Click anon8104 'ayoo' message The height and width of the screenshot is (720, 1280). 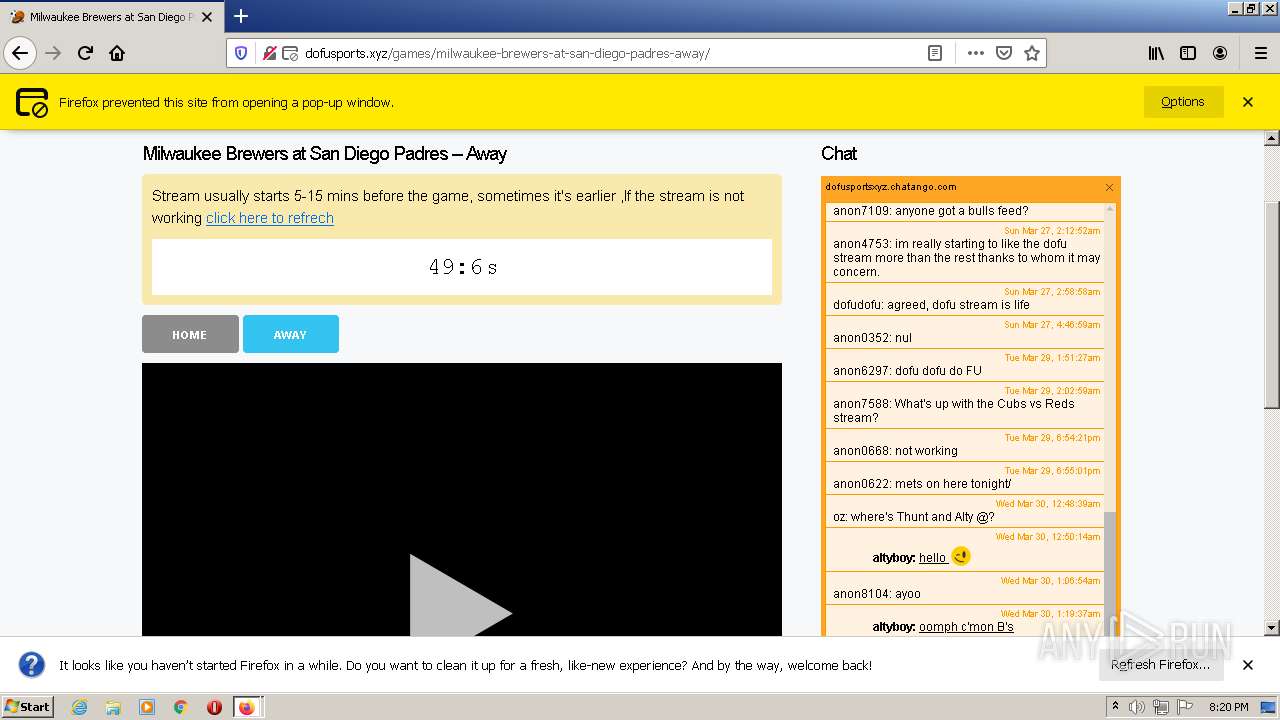877,594
